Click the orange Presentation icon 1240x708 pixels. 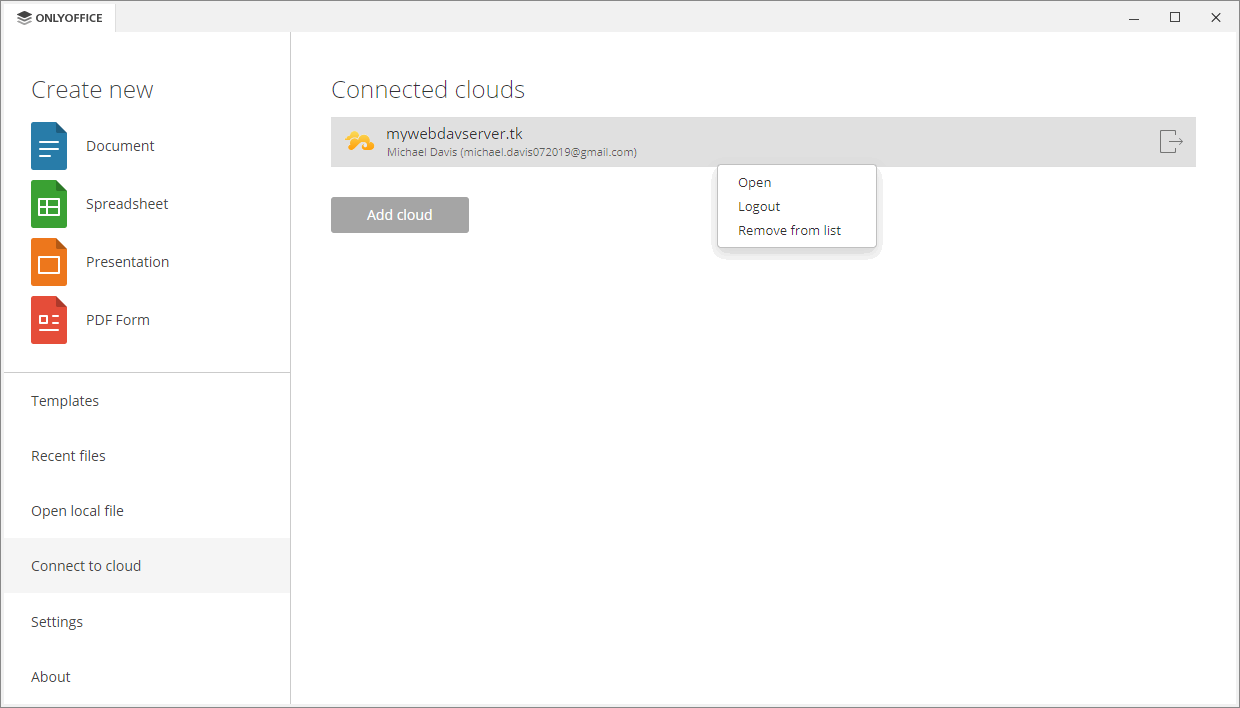coord(49,262)
